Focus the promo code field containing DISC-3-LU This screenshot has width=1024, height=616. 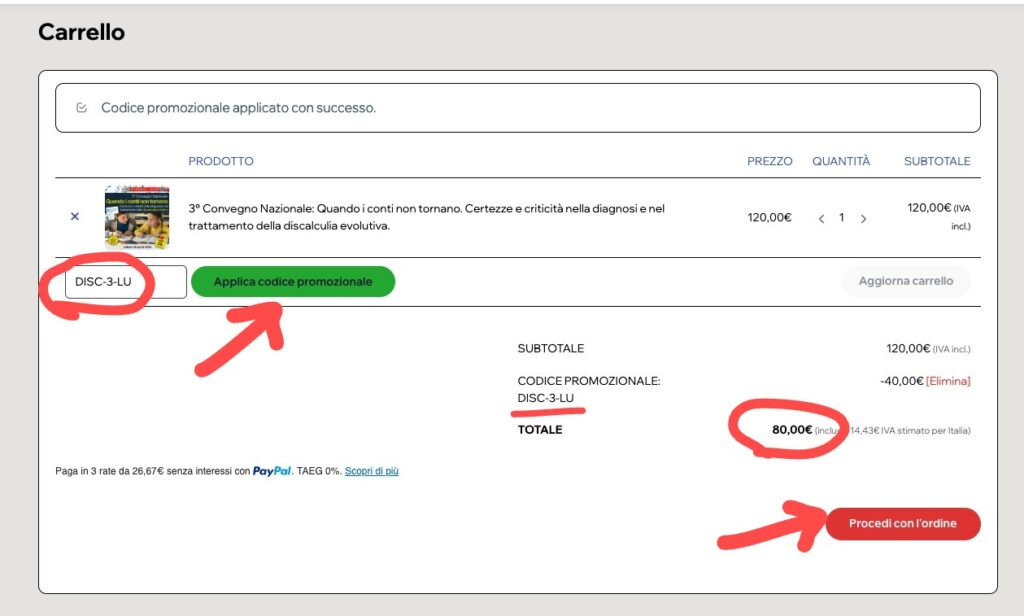[x=125, y=282]
